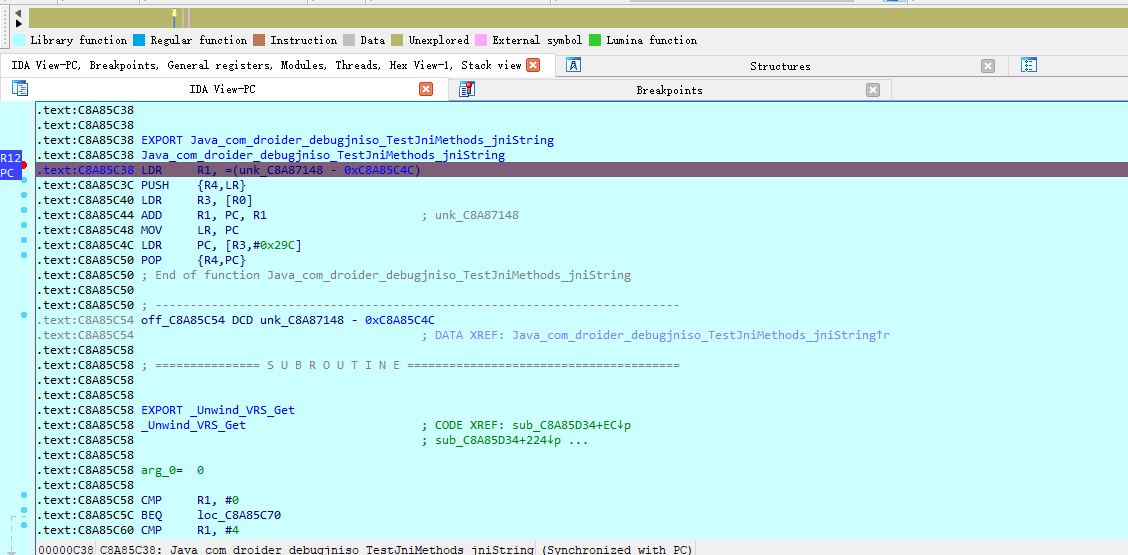Set breakpoint at gutter dot for ADD R1, PC, R1
Screen dimensions: 1128x555
click(x=24, y=210)
